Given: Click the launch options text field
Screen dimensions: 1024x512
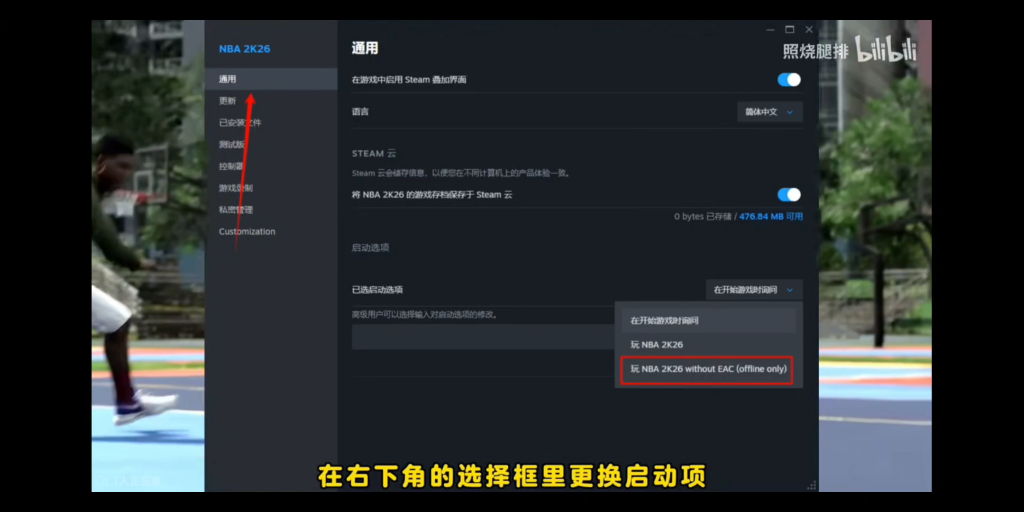Looking at the screenshot, I should click(483, 337).
